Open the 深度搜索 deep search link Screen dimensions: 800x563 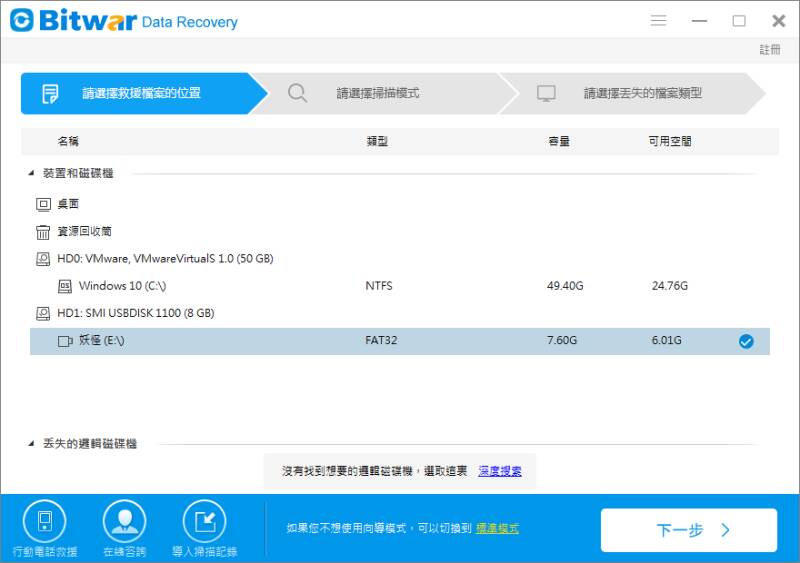[x=500, y=471]
